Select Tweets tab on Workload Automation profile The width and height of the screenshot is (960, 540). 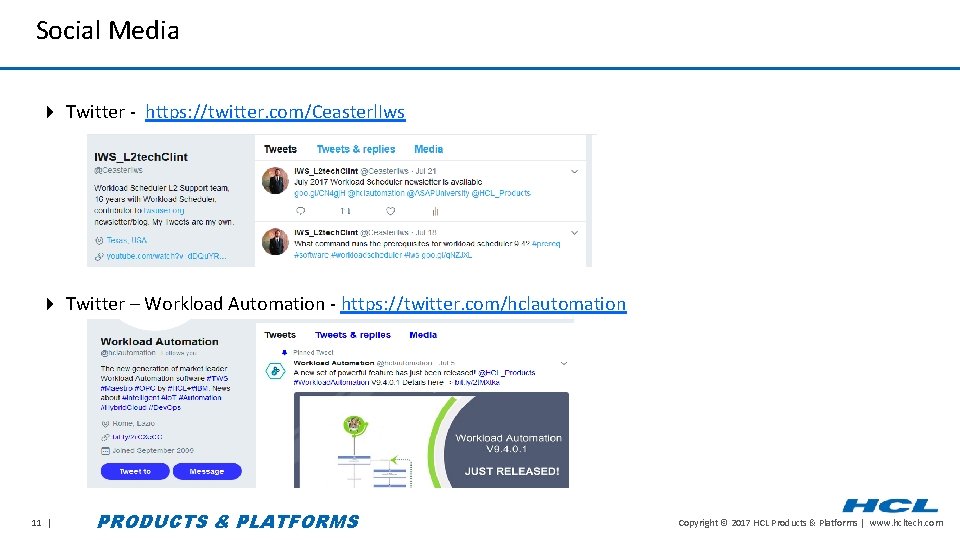pos(280,335)
